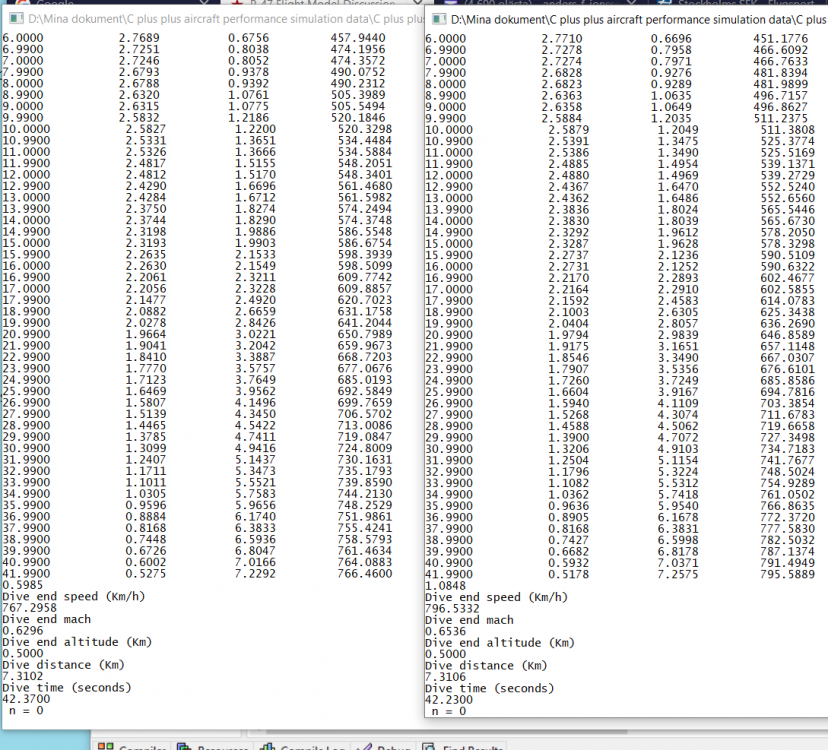Click the Resources panel icon
828x750 pixels.
184,744
